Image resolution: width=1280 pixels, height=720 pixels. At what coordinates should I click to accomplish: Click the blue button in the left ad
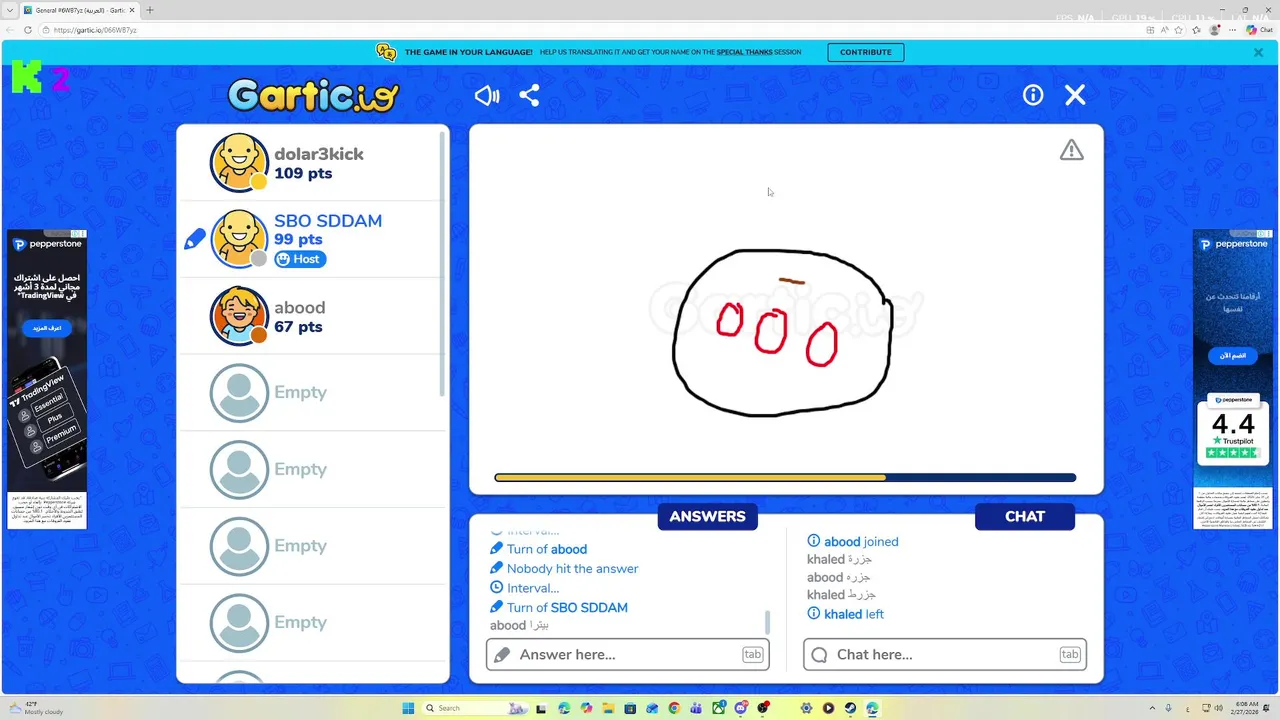click(47, 328)
